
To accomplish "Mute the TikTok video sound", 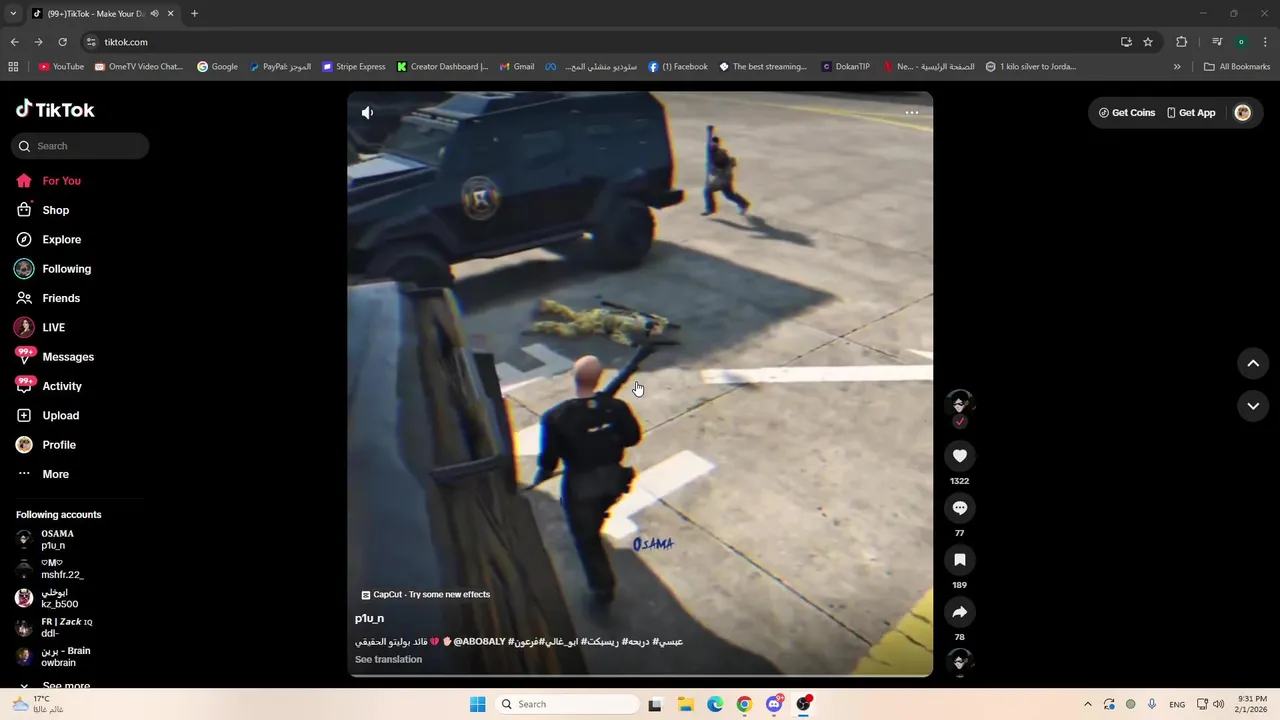I will coord(367,113).
